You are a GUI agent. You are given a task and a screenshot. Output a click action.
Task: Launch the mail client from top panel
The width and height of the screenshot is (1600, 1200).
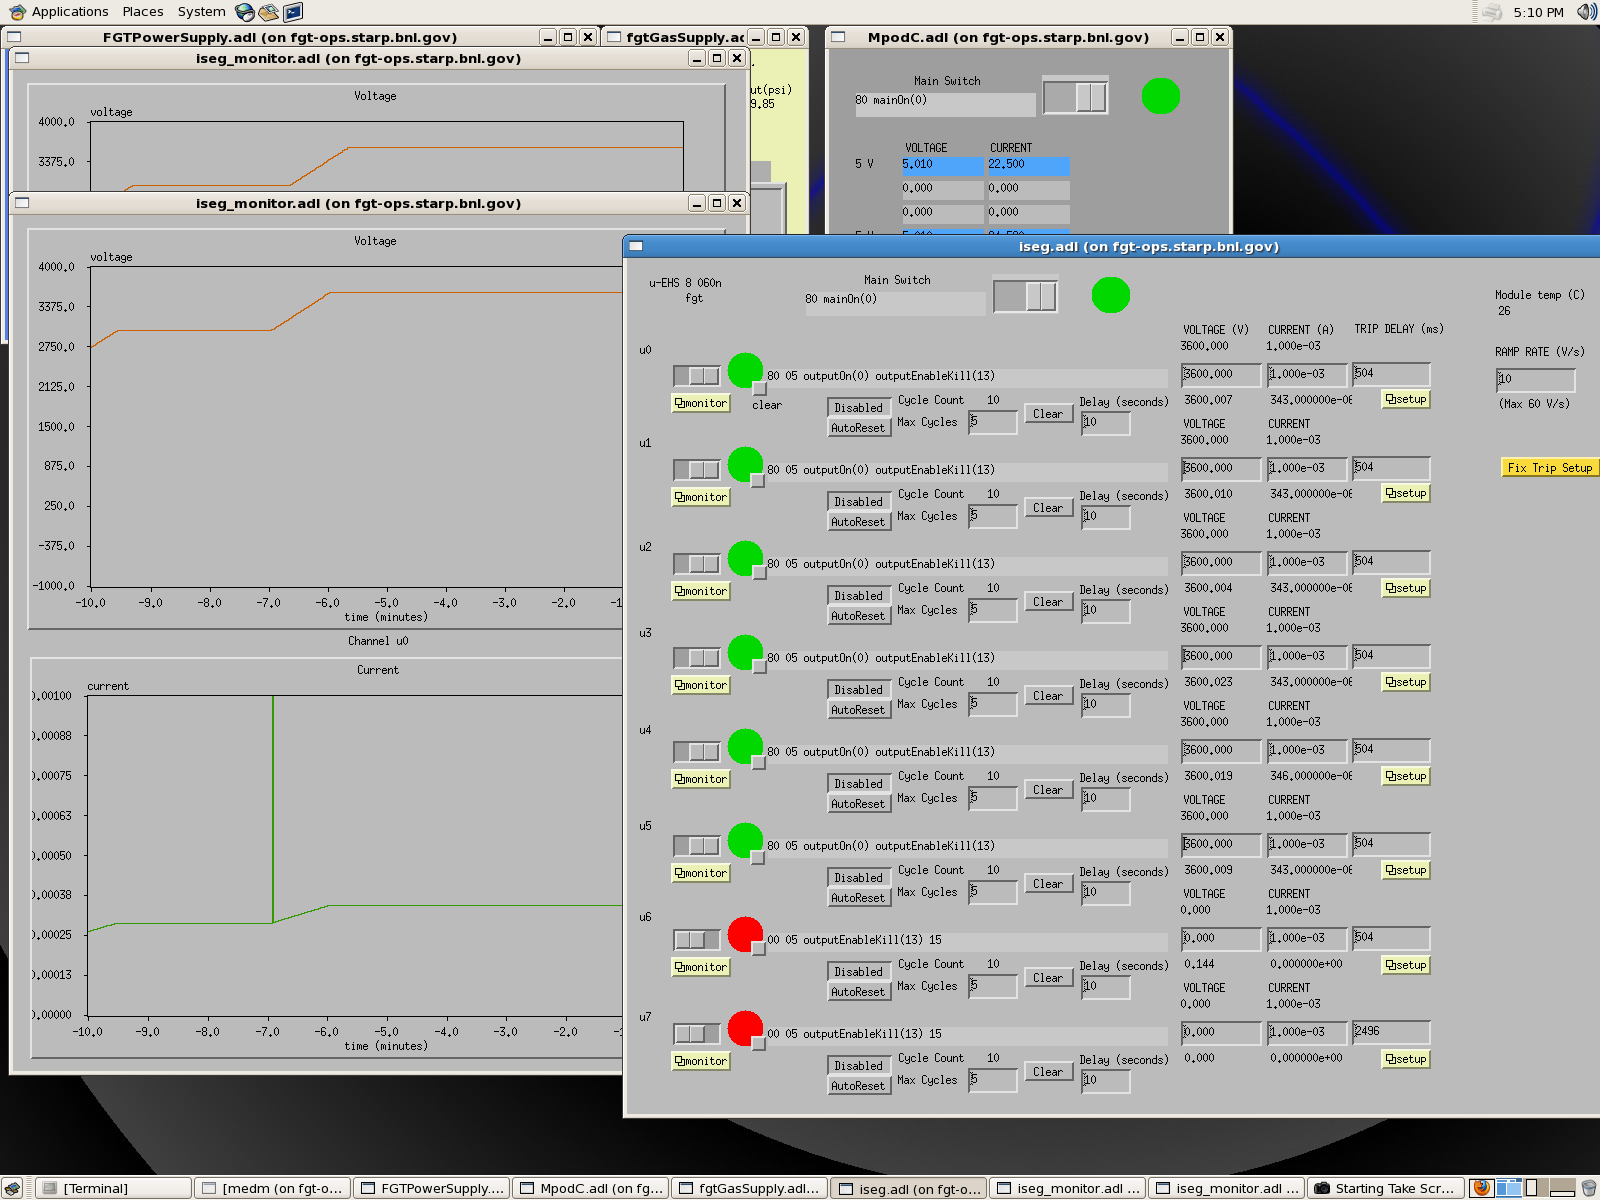268,12
